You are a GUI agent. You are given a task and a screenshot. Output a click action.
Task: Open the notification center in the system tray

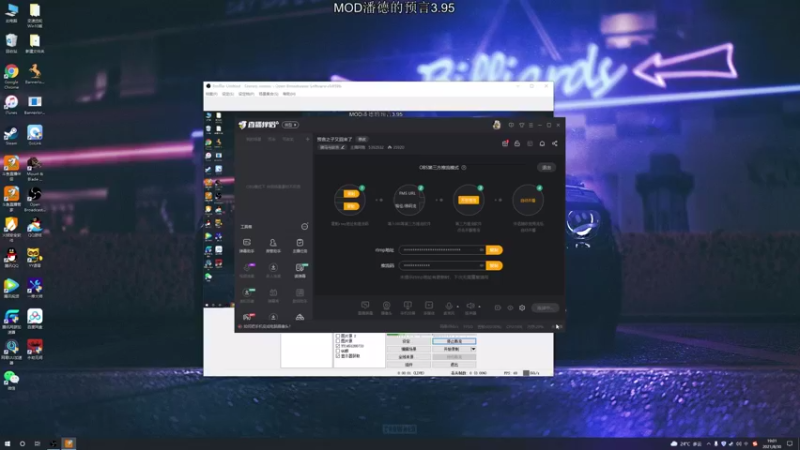(x=790, y=443)
